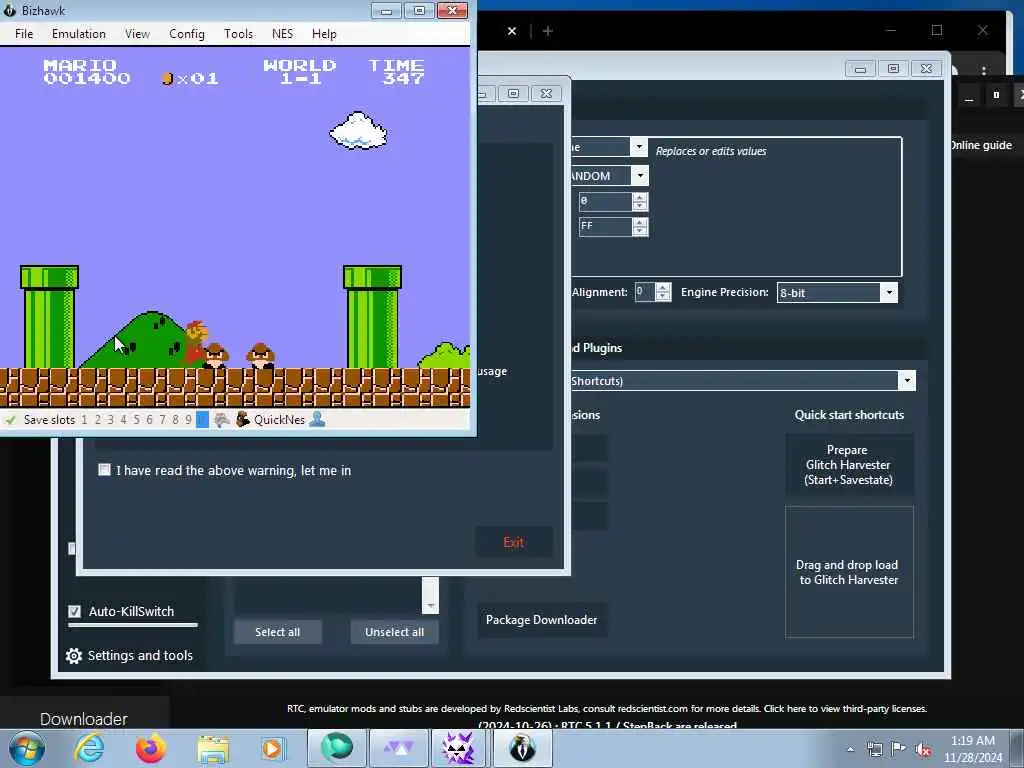
Task: Open Windows Media Player taskbar icon
Action: [272, 749]
